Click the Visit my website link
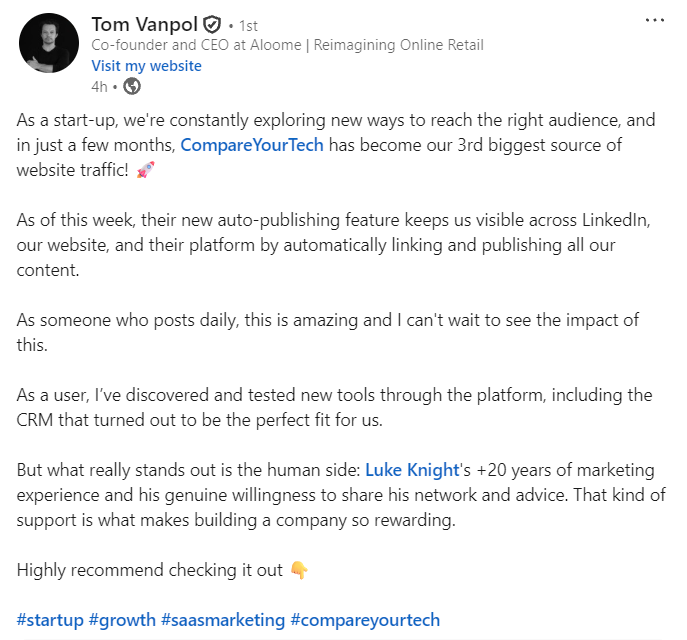 146,66
